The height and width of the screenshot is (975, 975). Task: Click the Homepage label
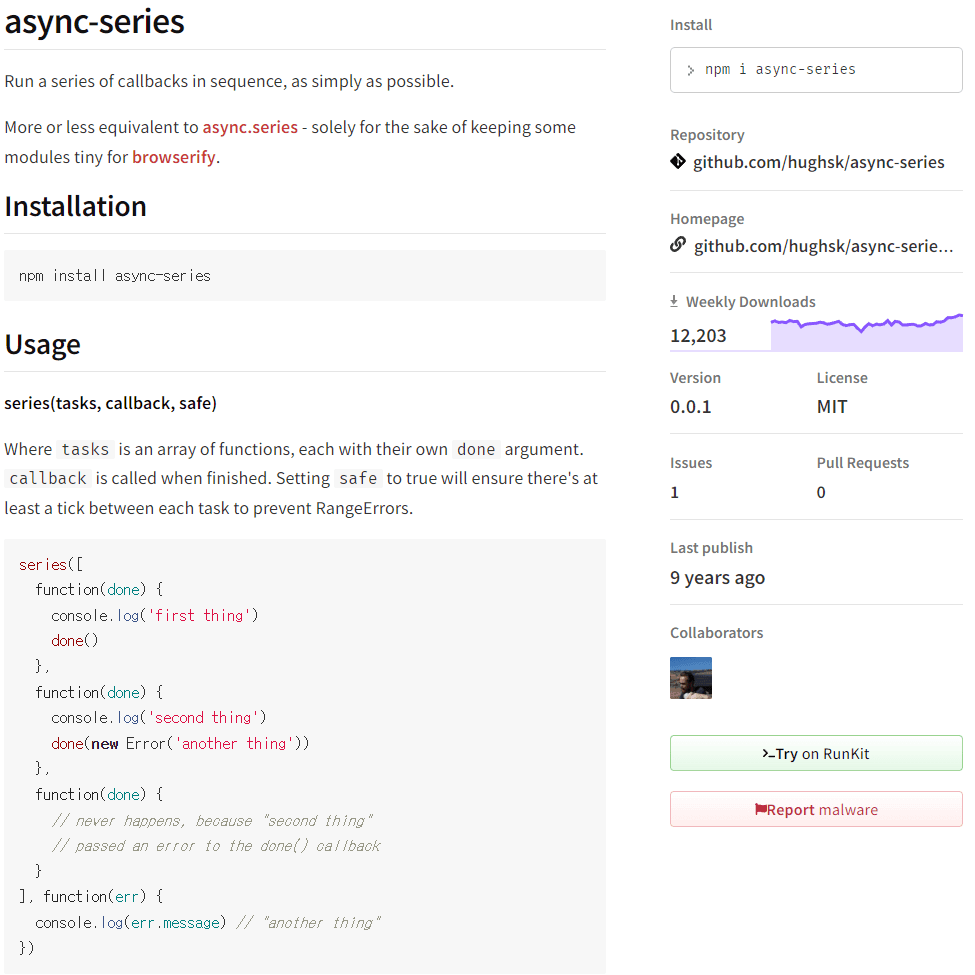pyautogui.click(x=707, y=219)
